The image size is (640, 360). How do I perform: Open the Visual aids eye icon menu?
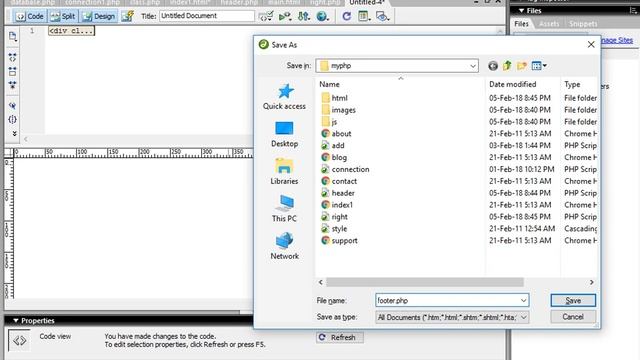pyautogui.click(x=382, y=16)
